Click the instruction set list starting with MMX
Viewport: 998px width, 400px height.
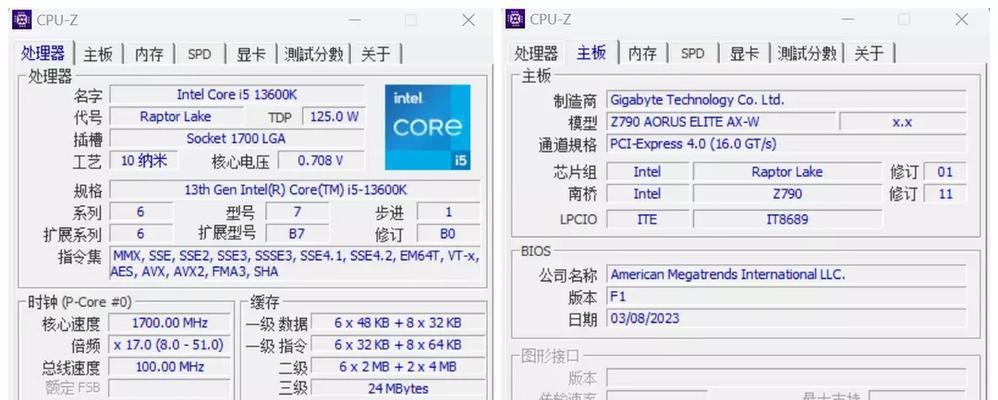pyautogui.click(x=295, y=264)
